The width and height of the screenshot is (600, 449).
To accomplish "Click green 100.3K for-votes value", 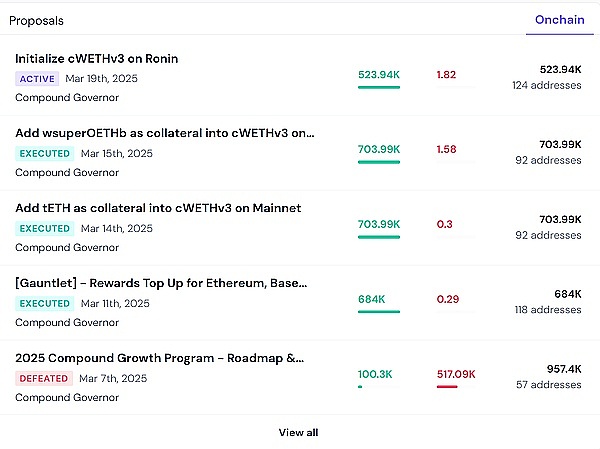I will click(x=375, y=374).
